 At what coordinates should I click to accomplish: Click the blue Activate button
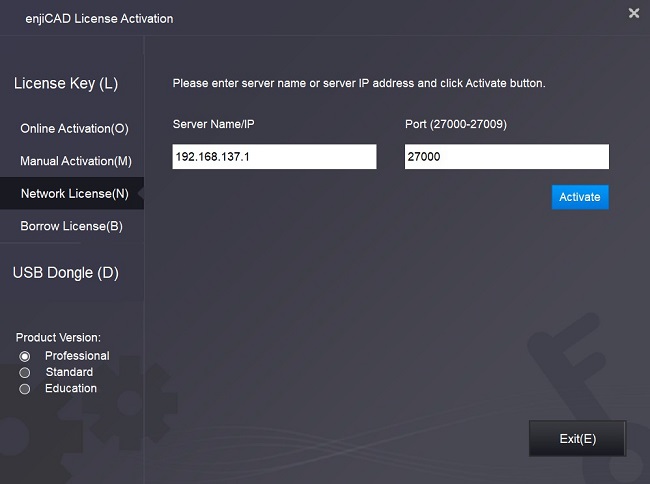point(580,197)
